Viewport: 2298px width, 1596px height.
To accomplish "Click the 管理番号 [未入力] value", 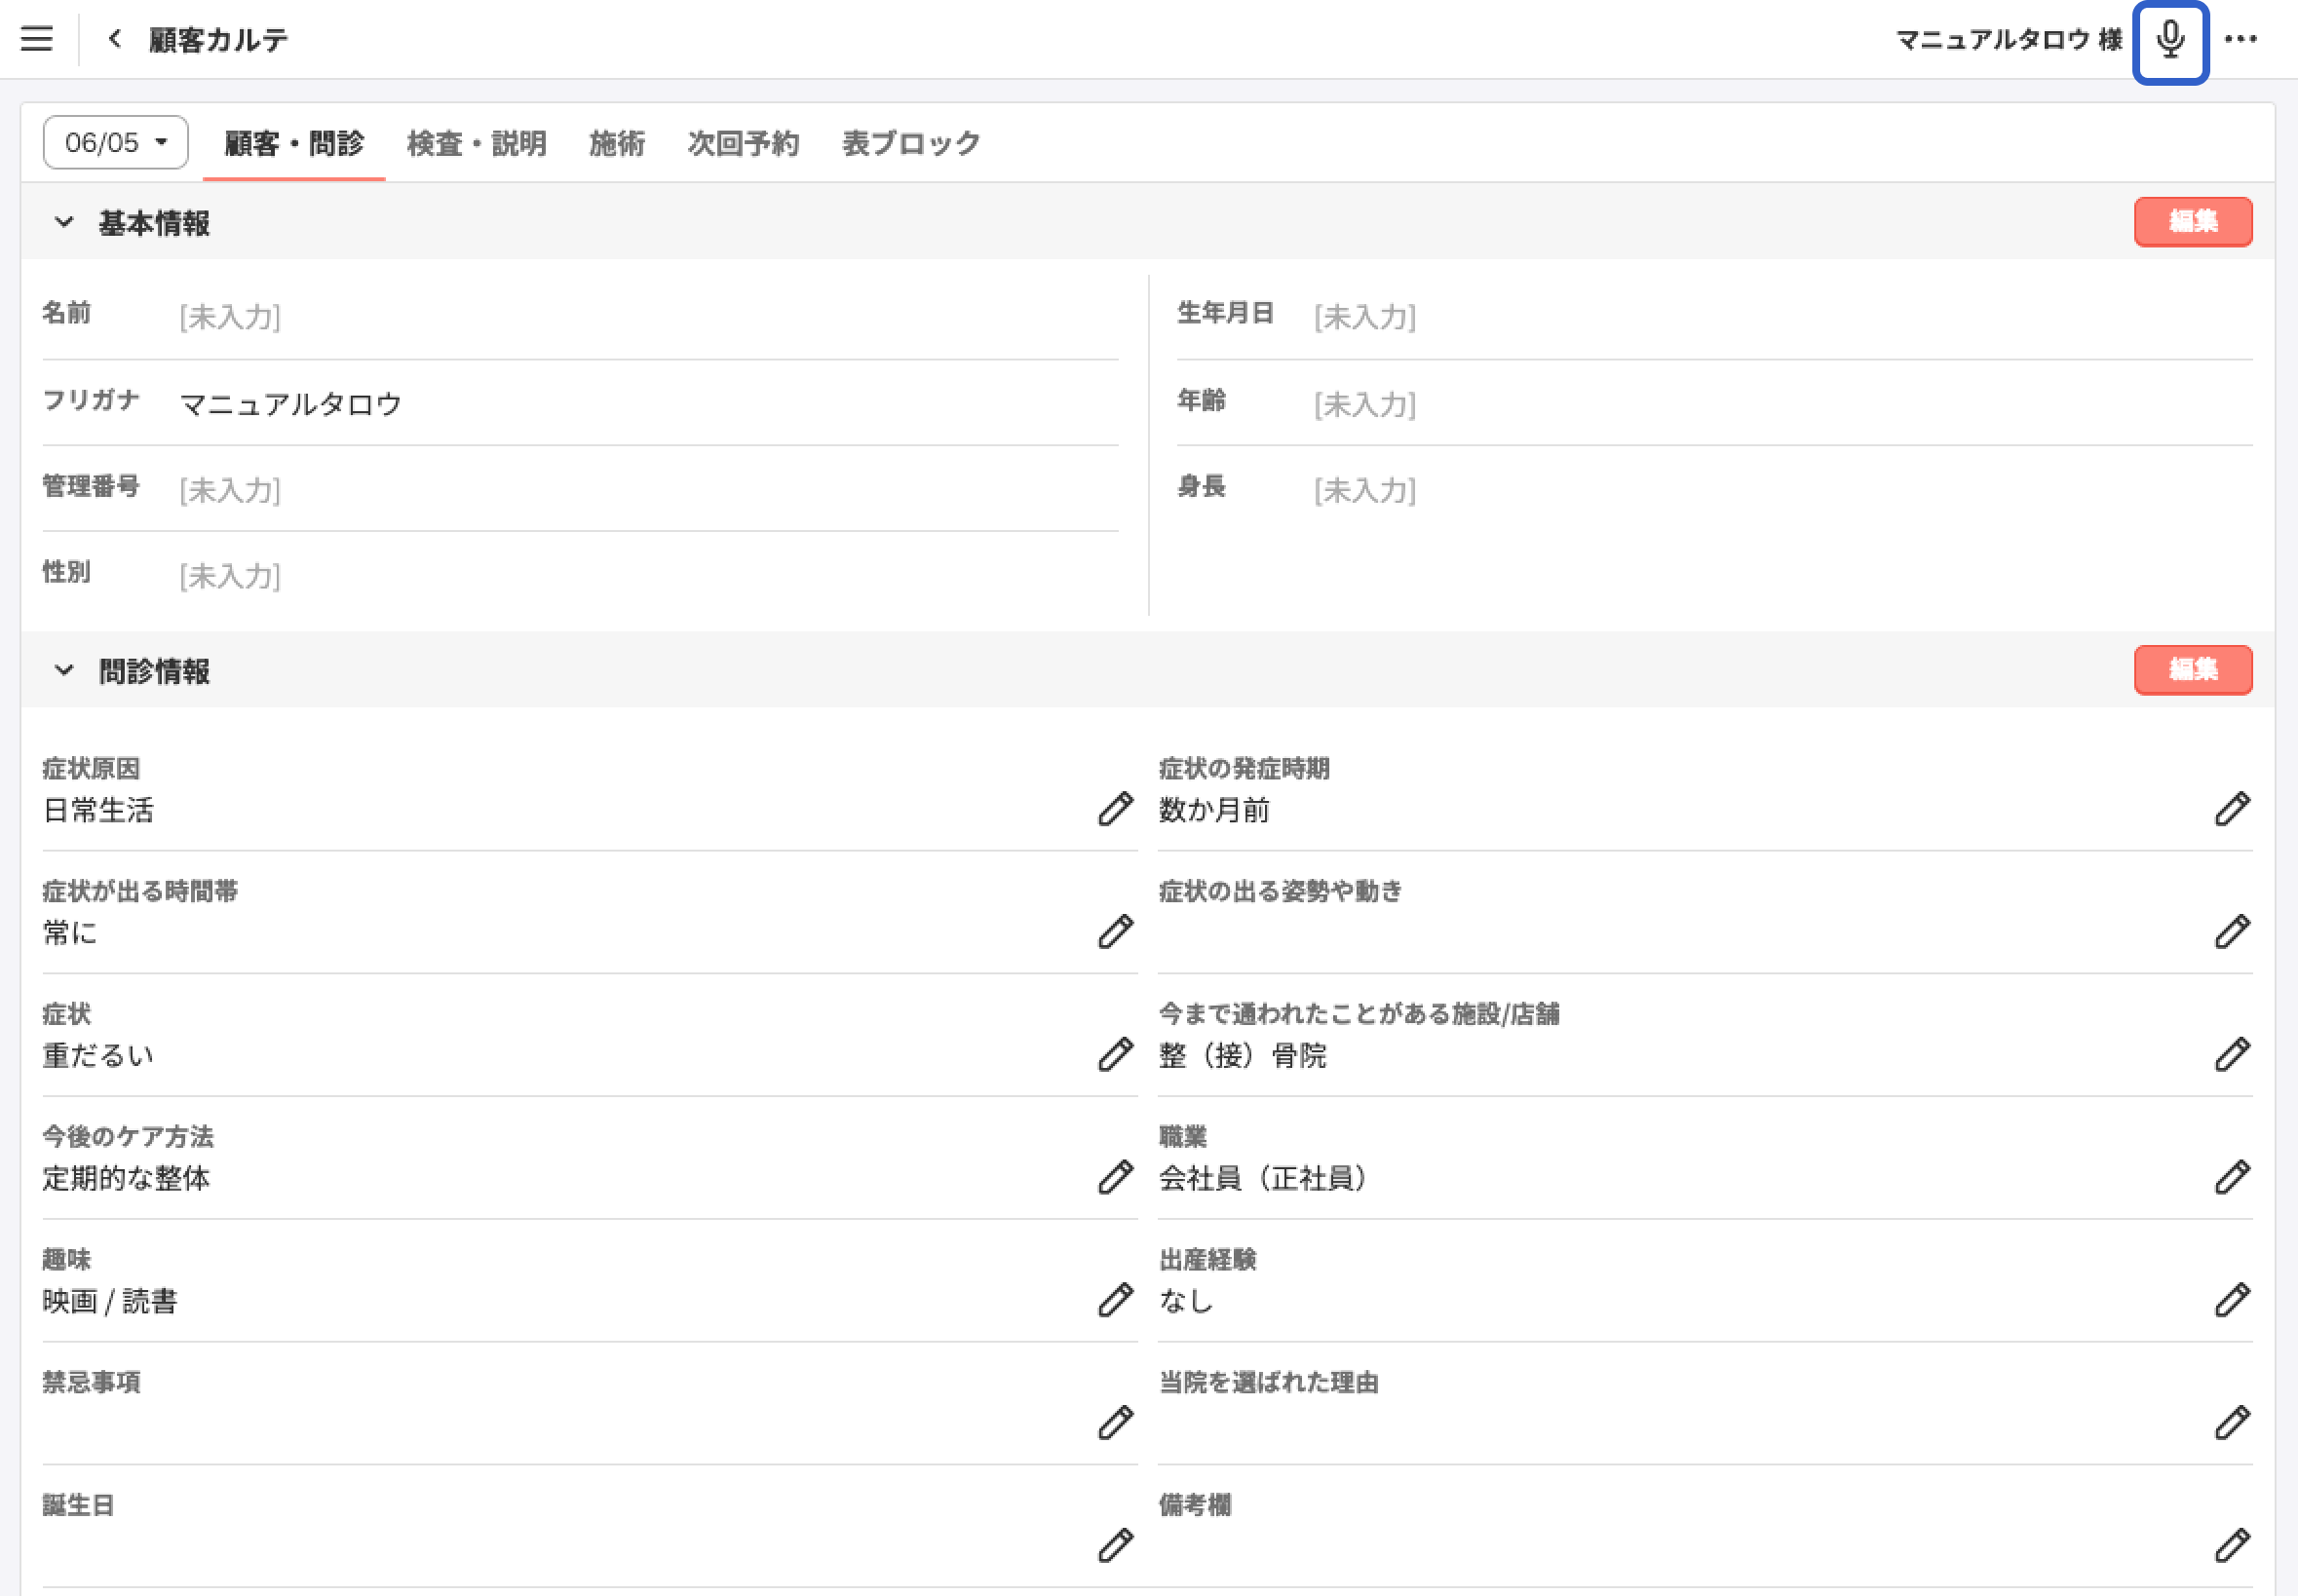I will [x=230, y=490].
